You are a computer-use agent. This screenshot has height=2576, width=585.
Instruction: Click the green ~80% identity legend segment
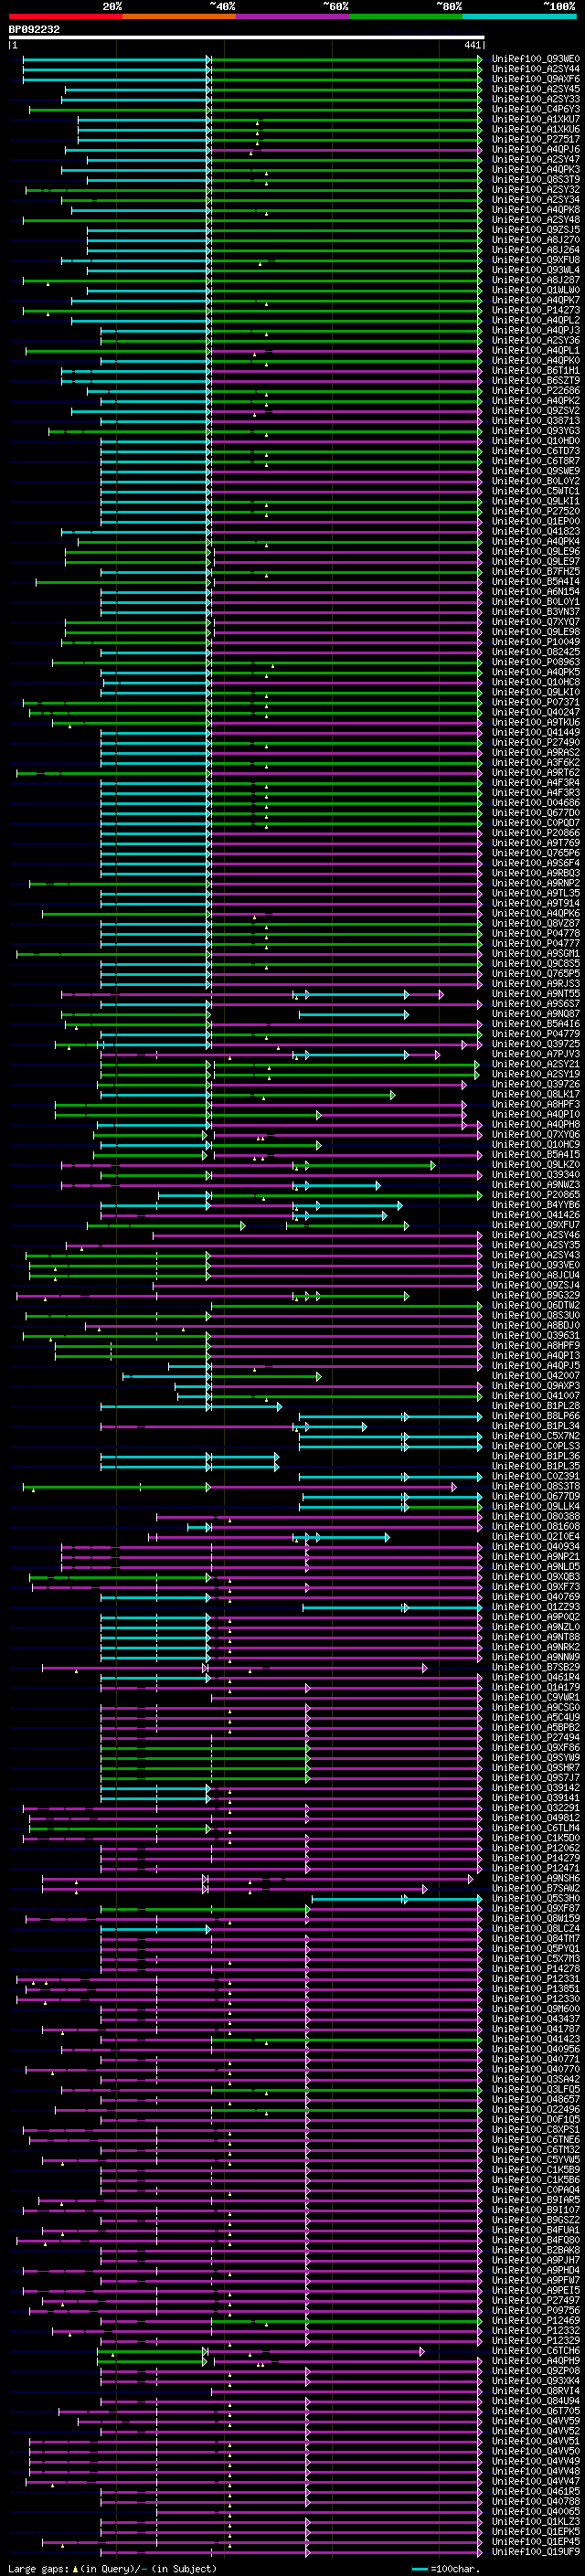coord(406,16)
